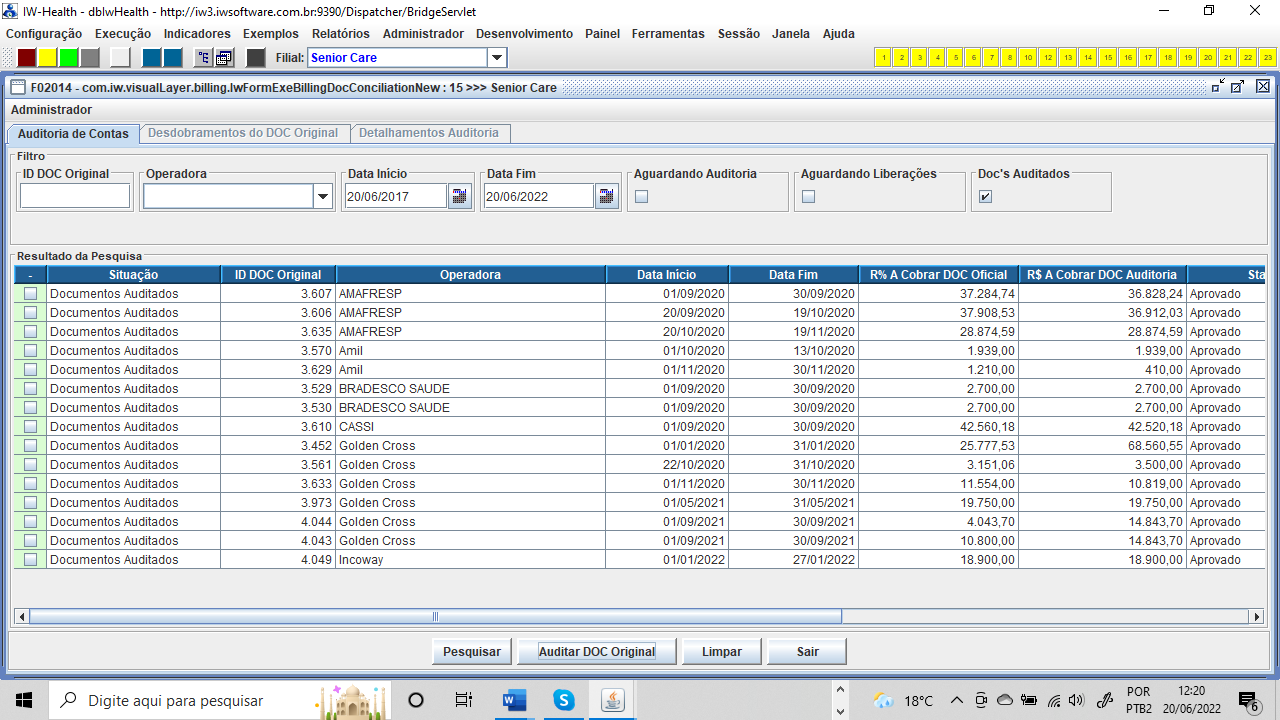Viewport: 1280px width, 720px height.
Task: Open the Configuração menu
Action: click(x=44, y=34)
